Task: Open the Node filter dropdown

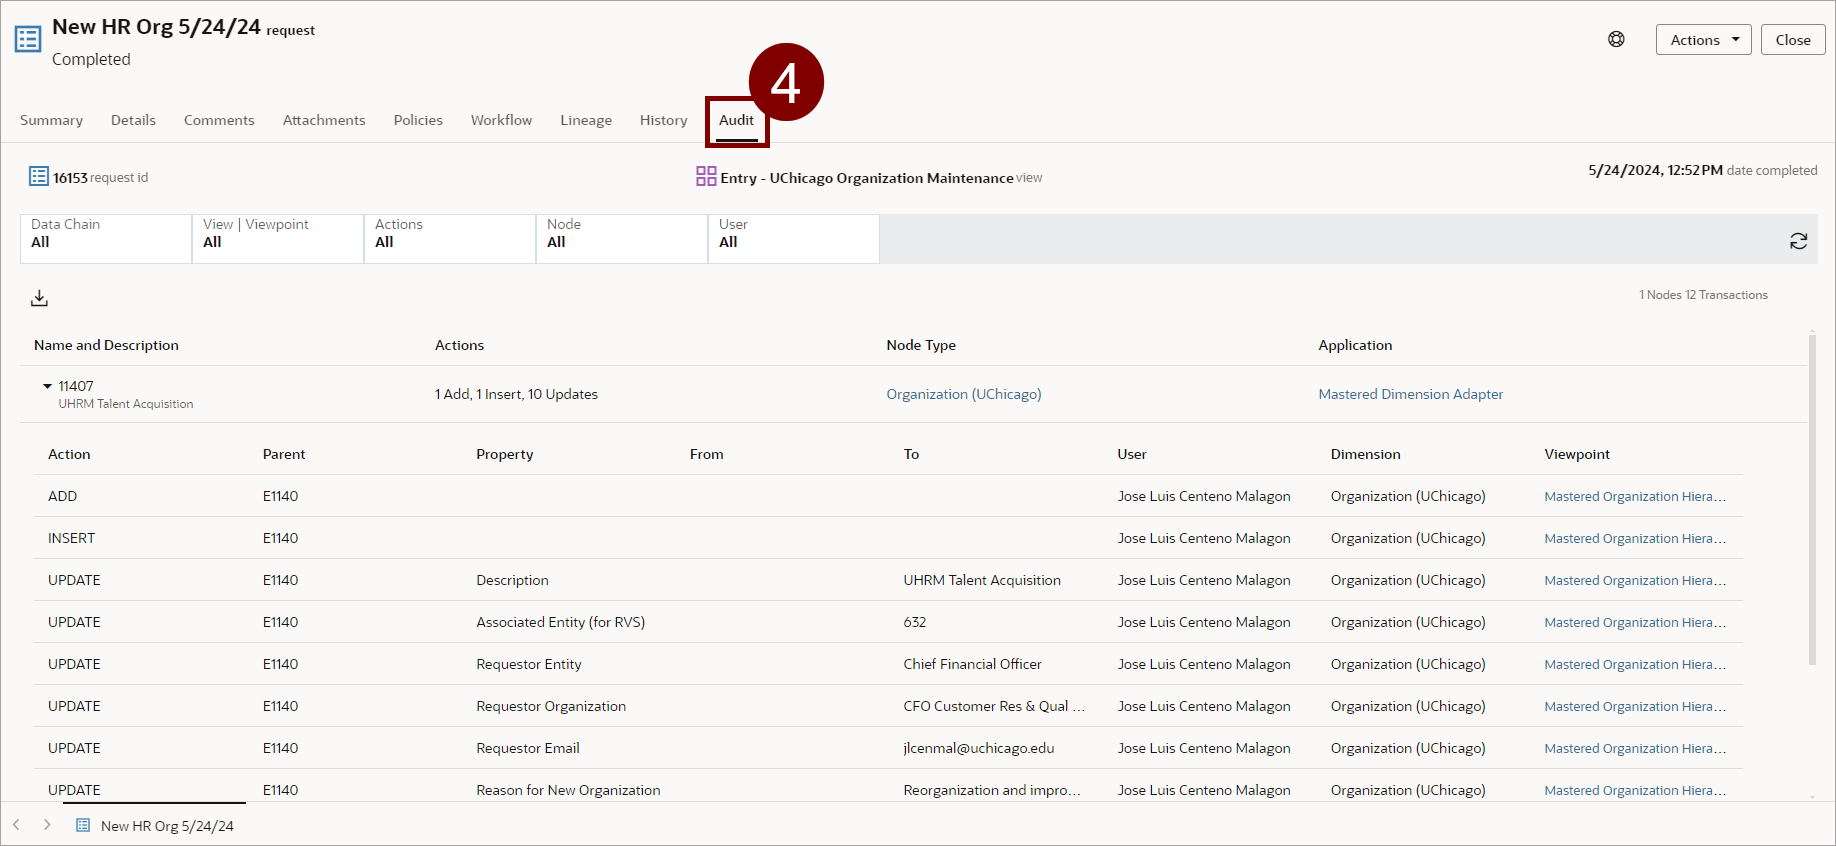Action: pyautogui.click(x=621, y=239)
